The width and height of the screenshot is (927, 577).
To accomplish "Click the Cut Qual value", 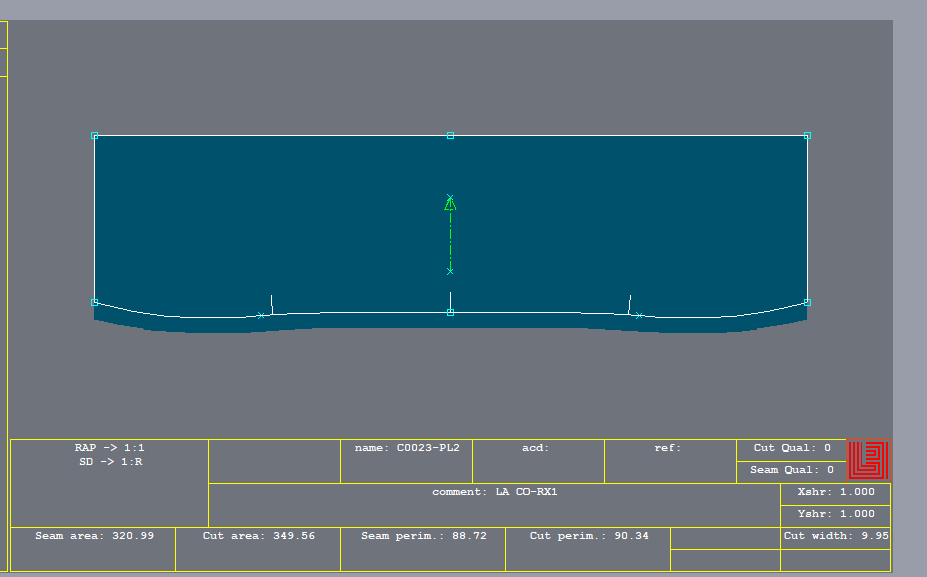I will 828,448.
